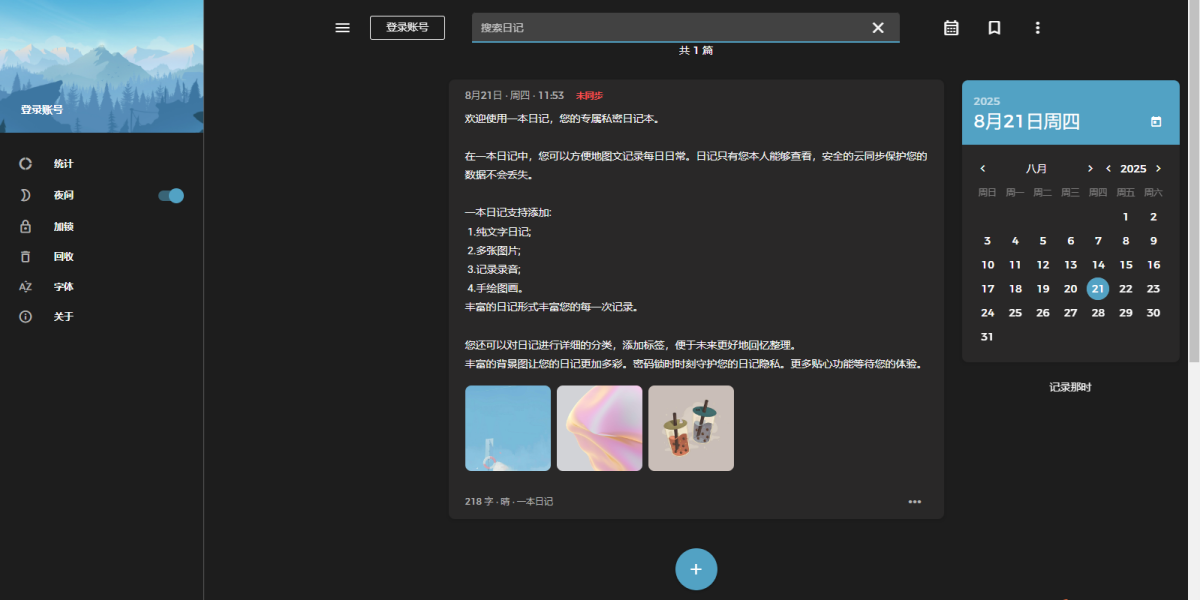This screenshot has width=1200, height=600.
Task: Go to previous month in calendar
Action: click(983, 169)
